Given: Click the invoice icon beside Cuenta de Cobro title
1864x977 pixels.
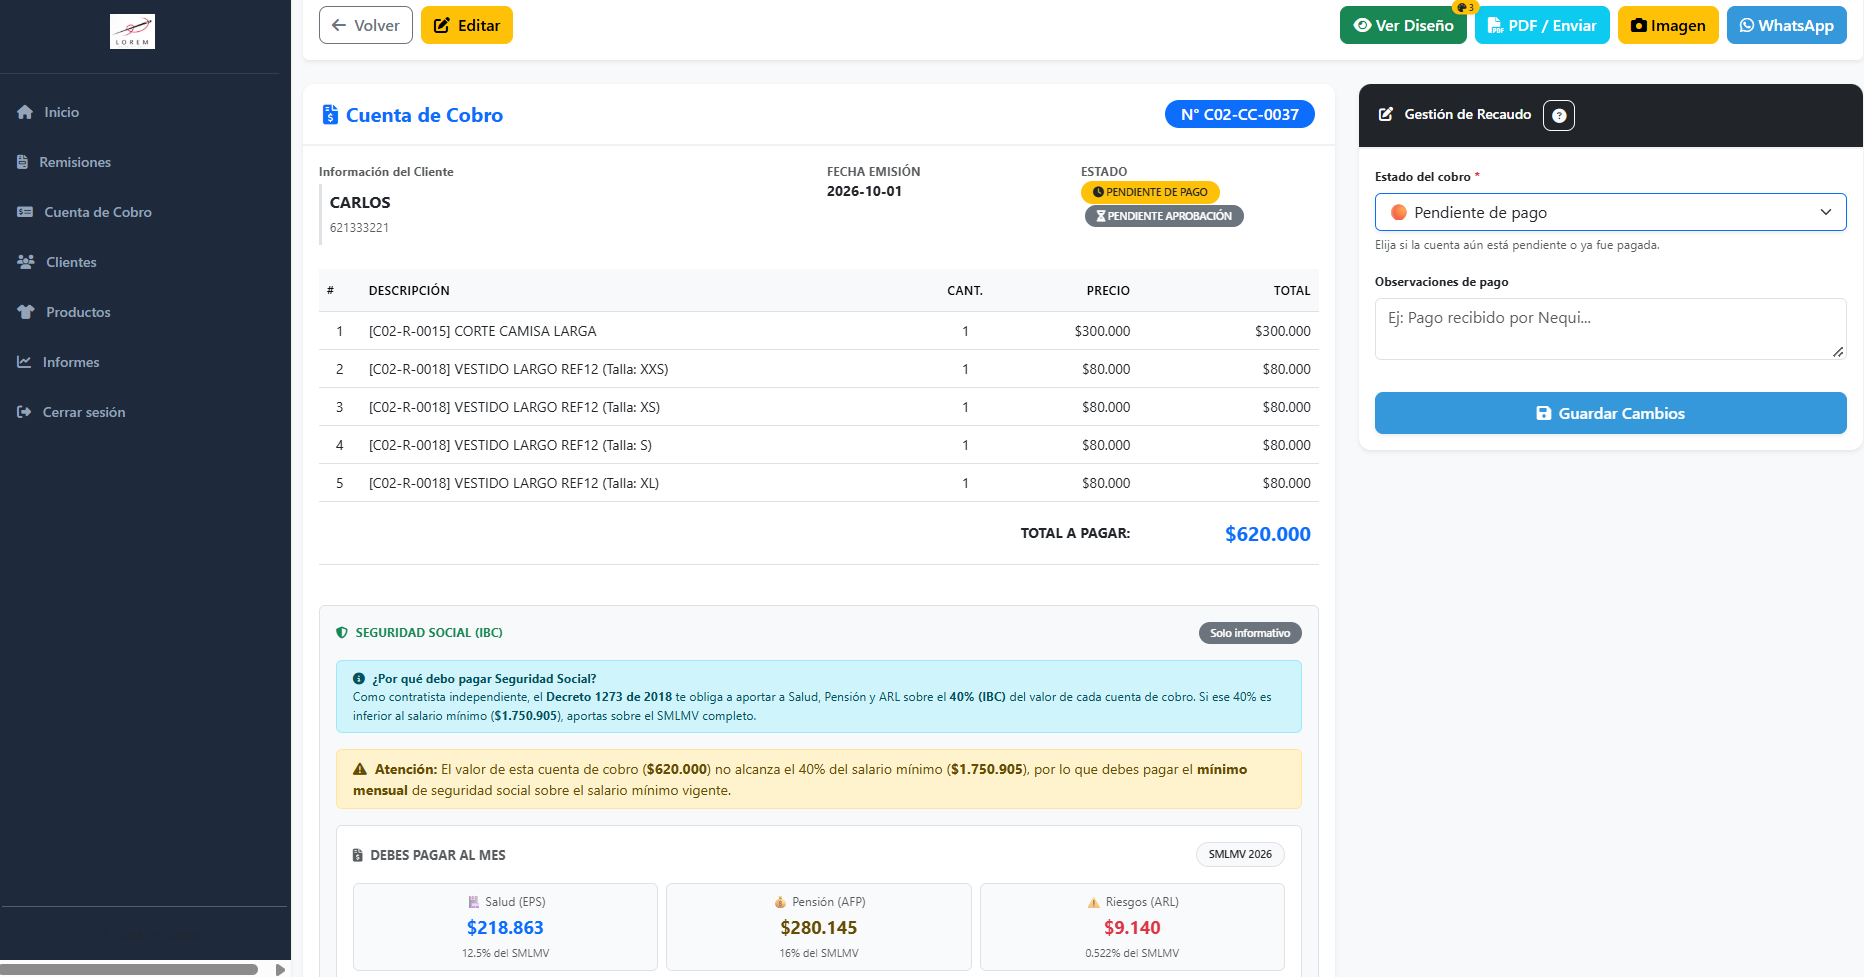Looking at the screenshot, I should [330, 115].
